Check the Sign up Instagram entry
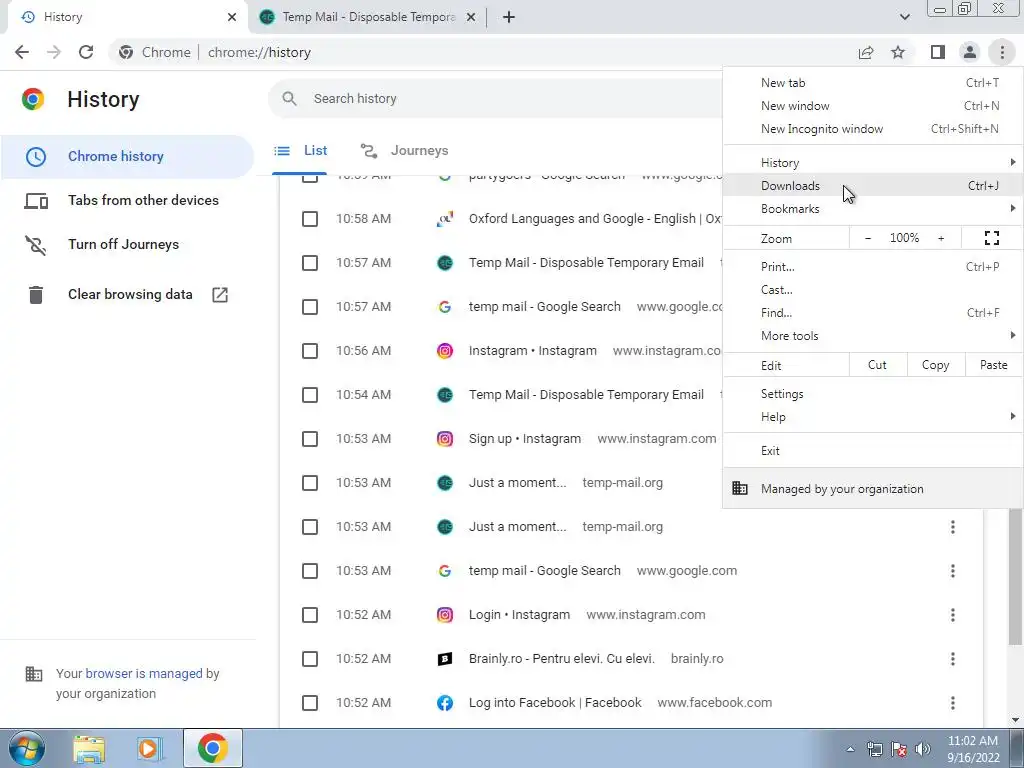 (310, 439)
